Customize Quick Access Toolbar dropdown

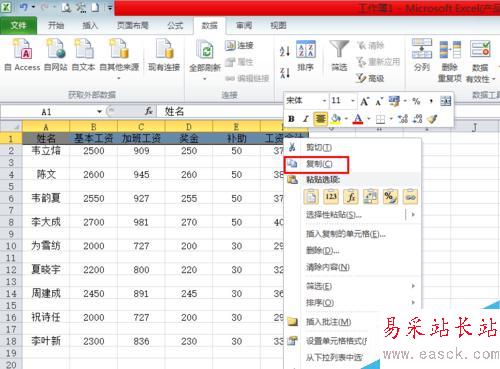110,7
